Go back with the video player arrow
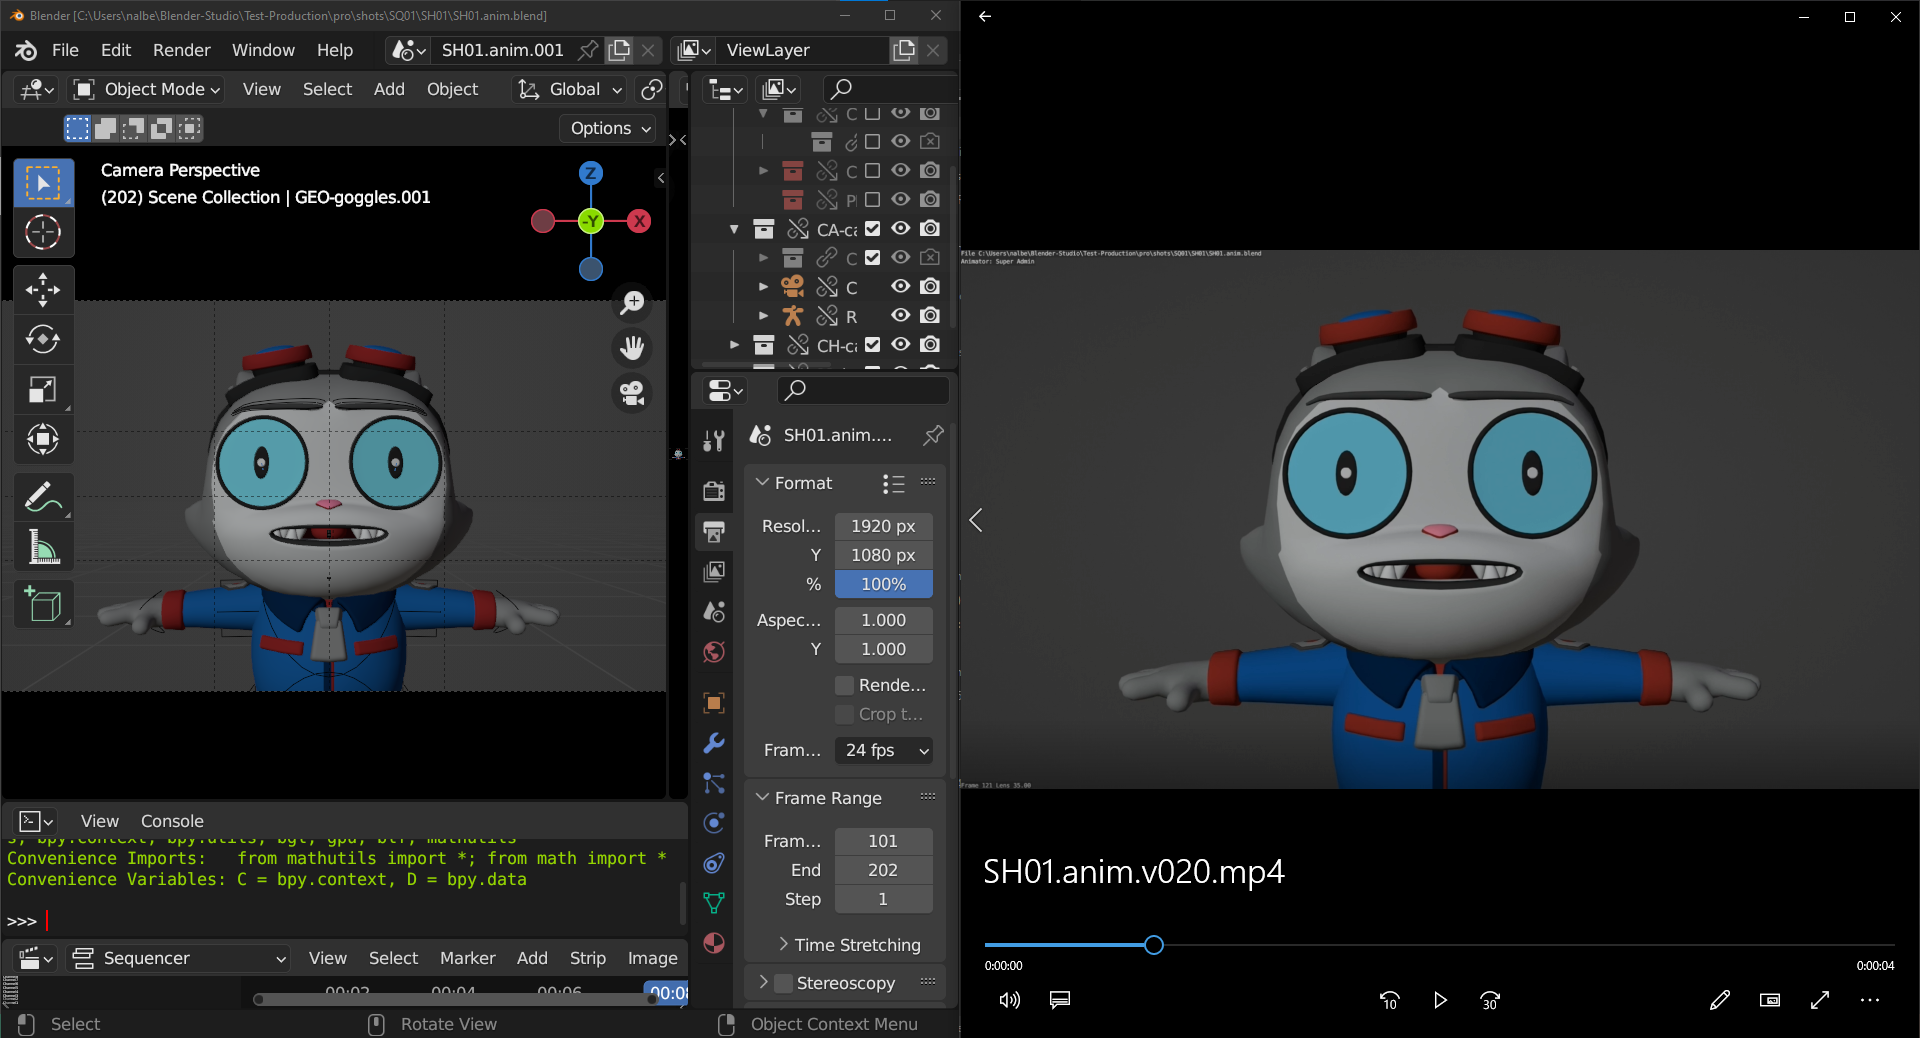This screenshot has width=1920, height=1038. click(x=985, y=16)
